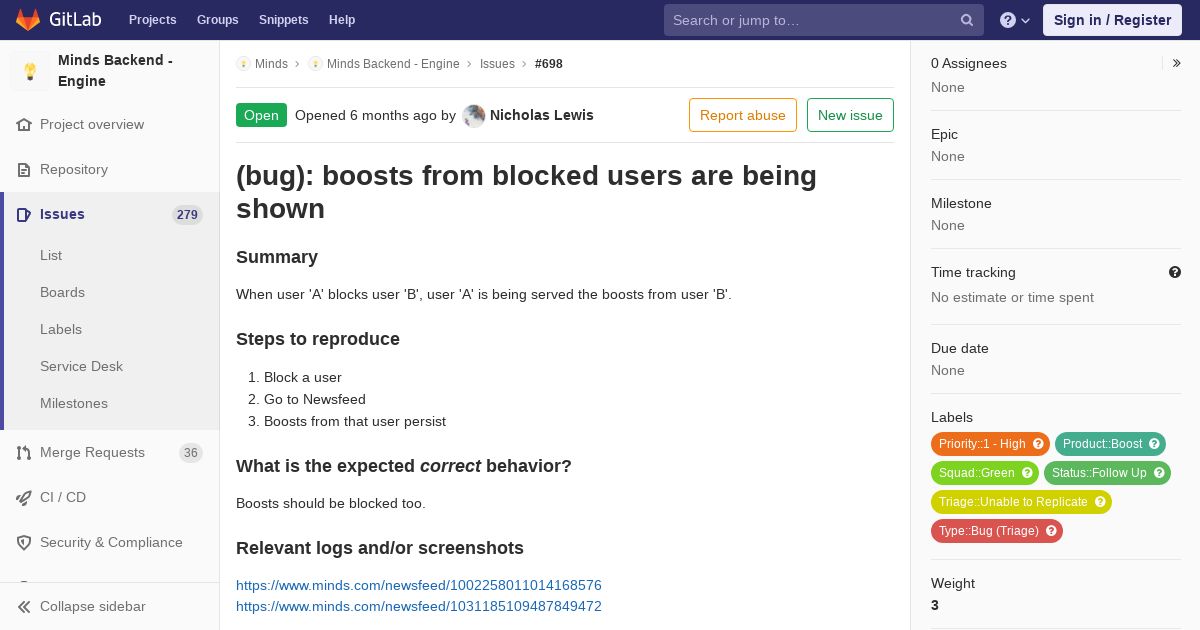Select Milestones under Issues
This screenshot has width=1200, height=630.
tap(74, 404)
